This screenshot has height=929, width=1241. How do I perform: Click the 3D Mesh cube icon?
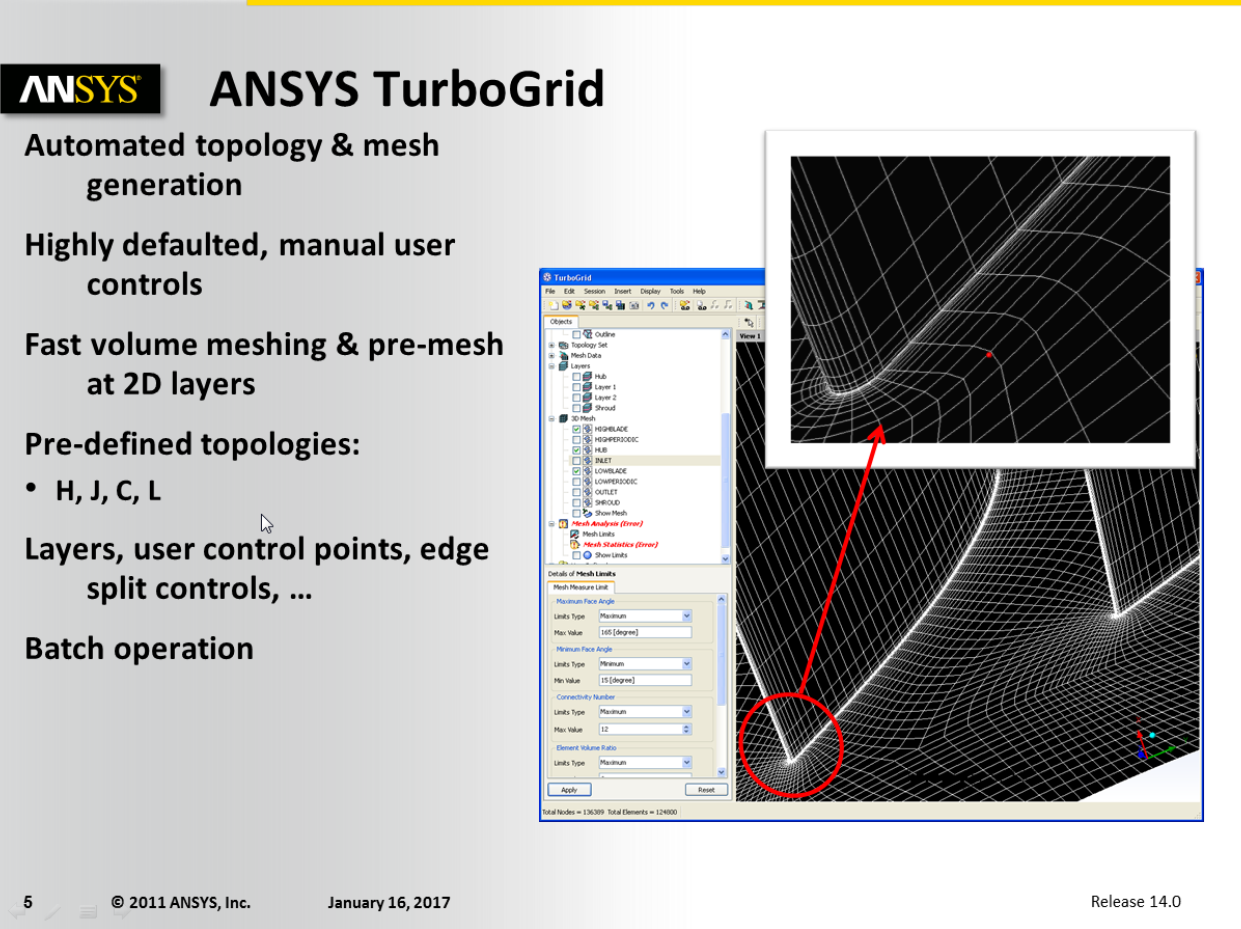pos(563,418)
